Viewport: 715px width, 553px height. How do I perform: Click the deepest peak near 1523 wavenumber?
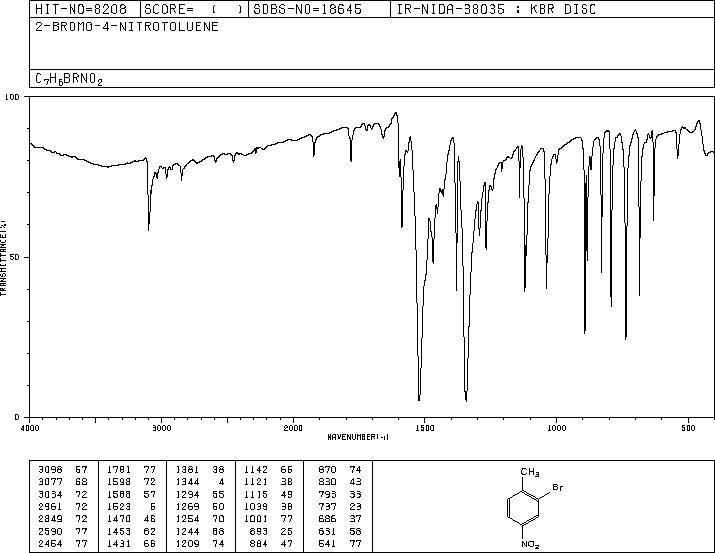(x=419, y=398)
